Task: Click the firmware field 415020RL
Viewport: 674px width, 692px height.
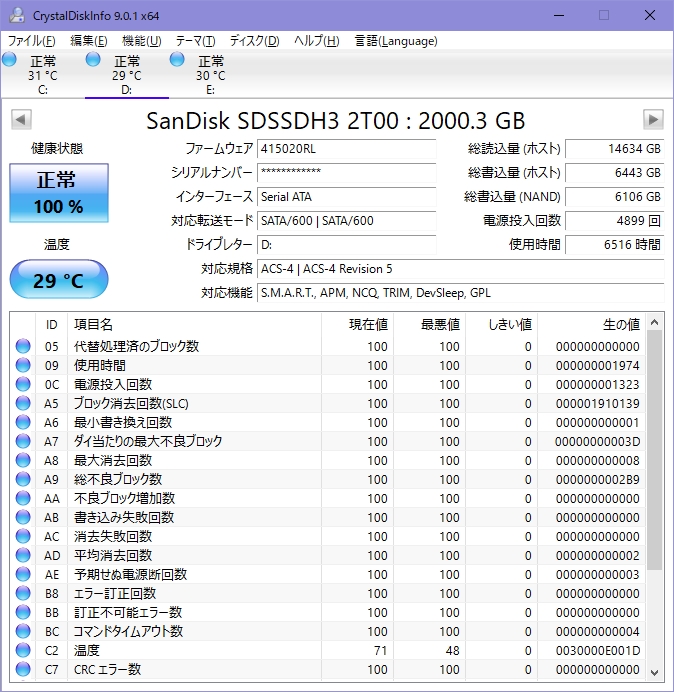Action: [x=346, y=149]
